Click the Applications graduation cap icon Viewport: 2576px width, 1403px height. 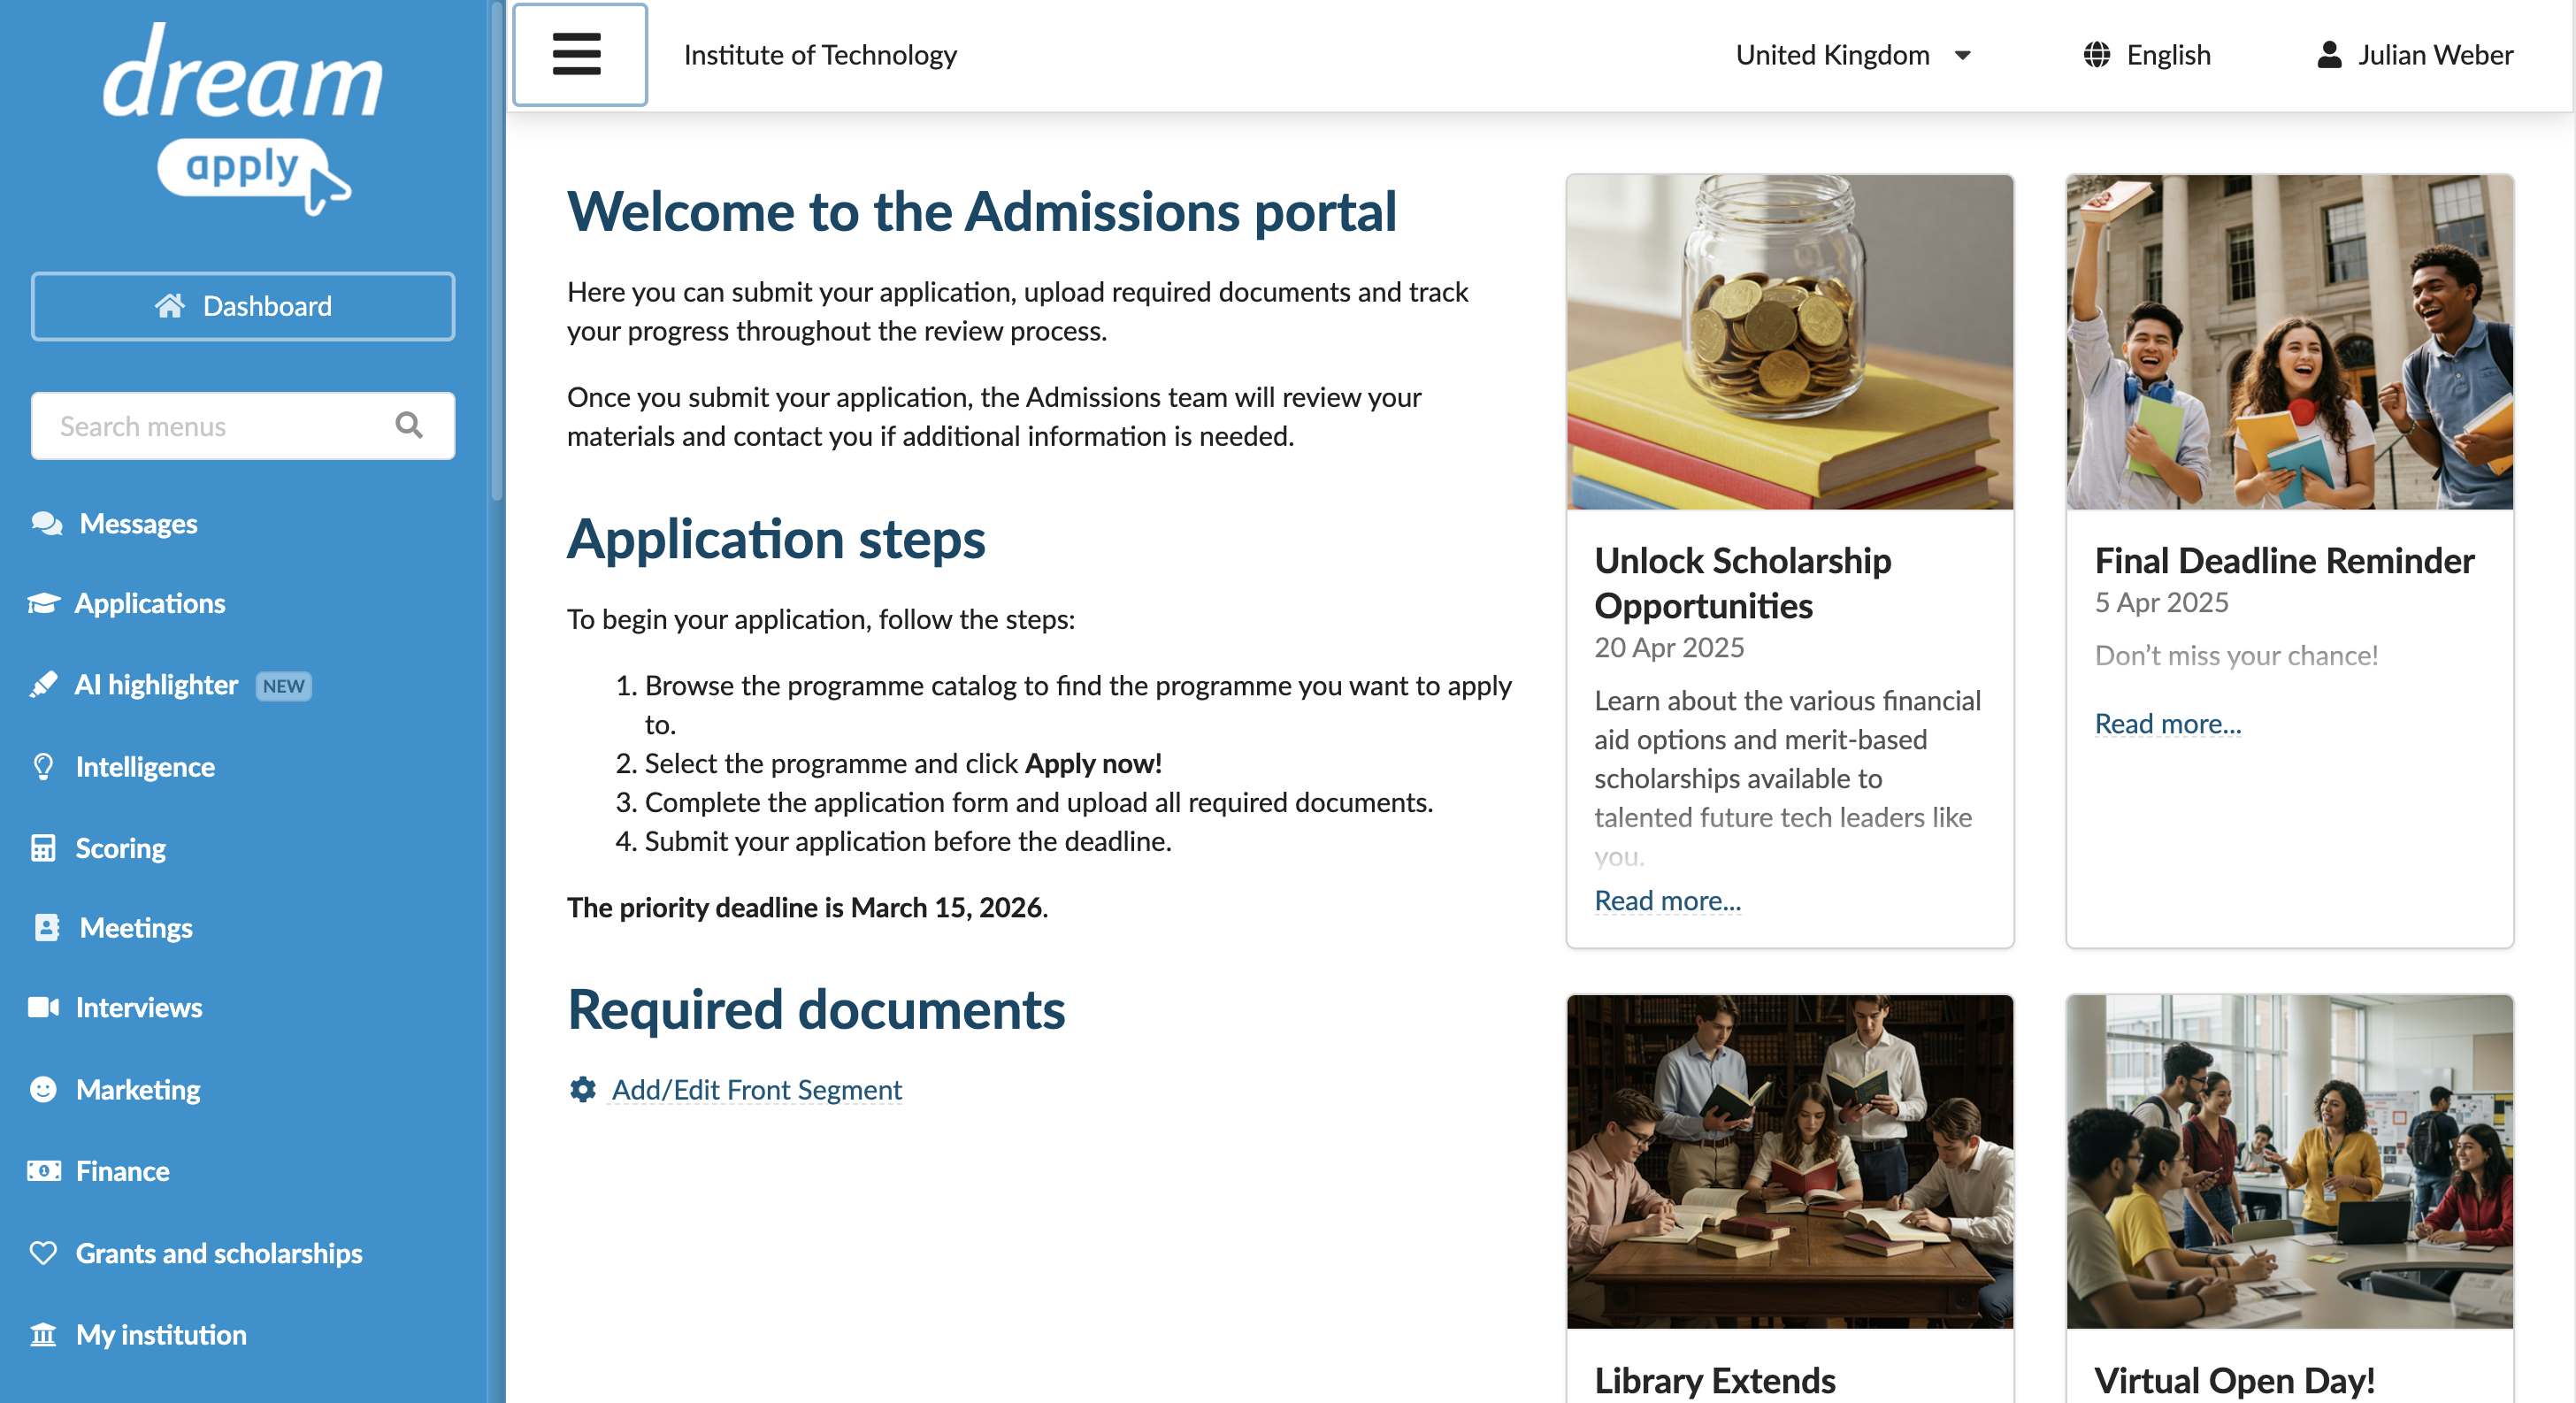(x=43, y=603)
